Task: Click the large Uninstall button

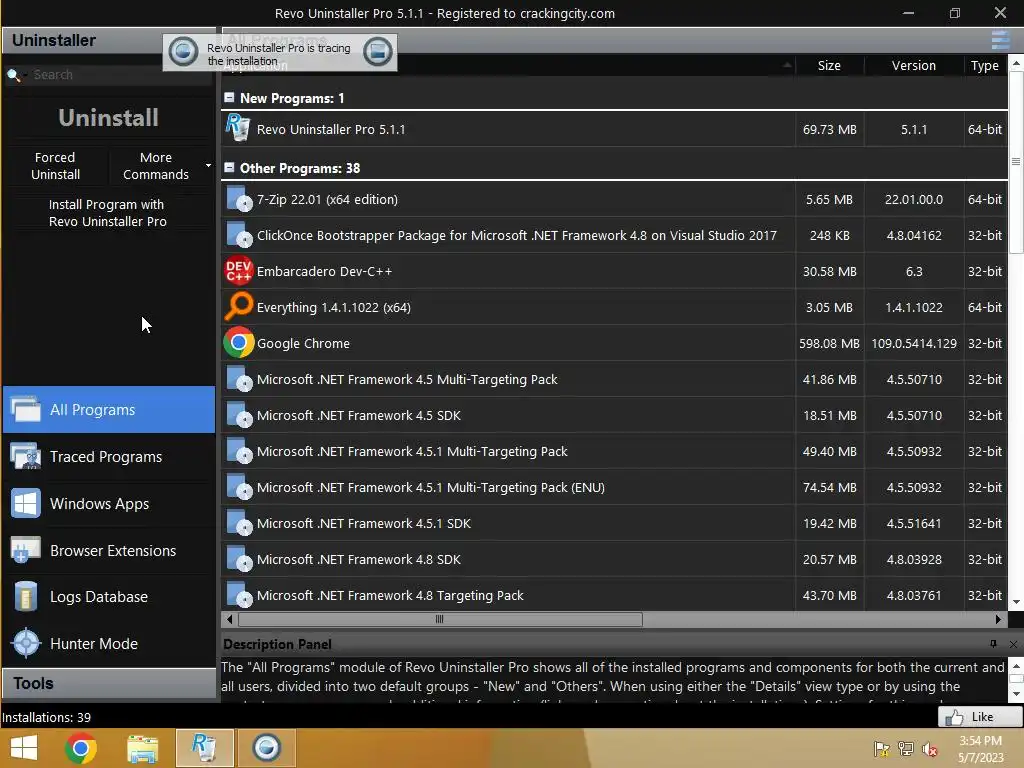Action: click(x=108, y=118)
